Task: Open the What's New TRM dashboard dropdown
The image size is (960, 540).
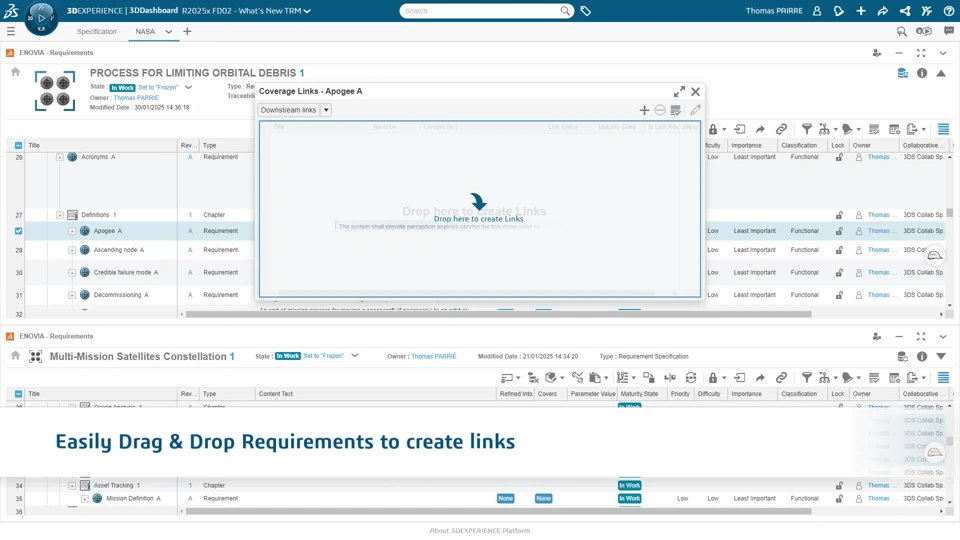Action: [x=307, y=11]
